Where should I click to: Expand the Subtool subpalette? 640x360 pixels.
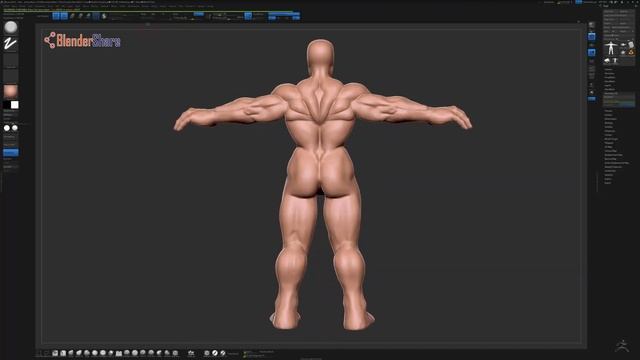(x=609, y=69)
